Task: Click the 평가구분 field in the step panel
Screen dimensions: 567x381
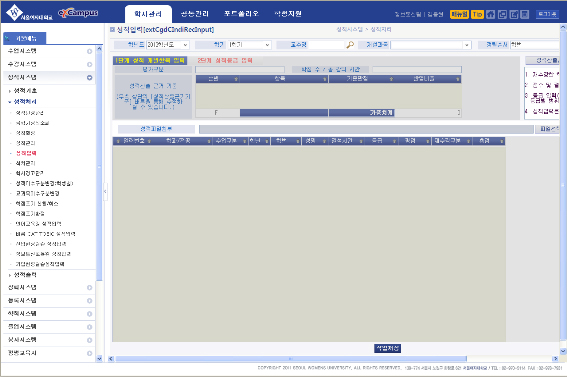Action: [240, 69]
